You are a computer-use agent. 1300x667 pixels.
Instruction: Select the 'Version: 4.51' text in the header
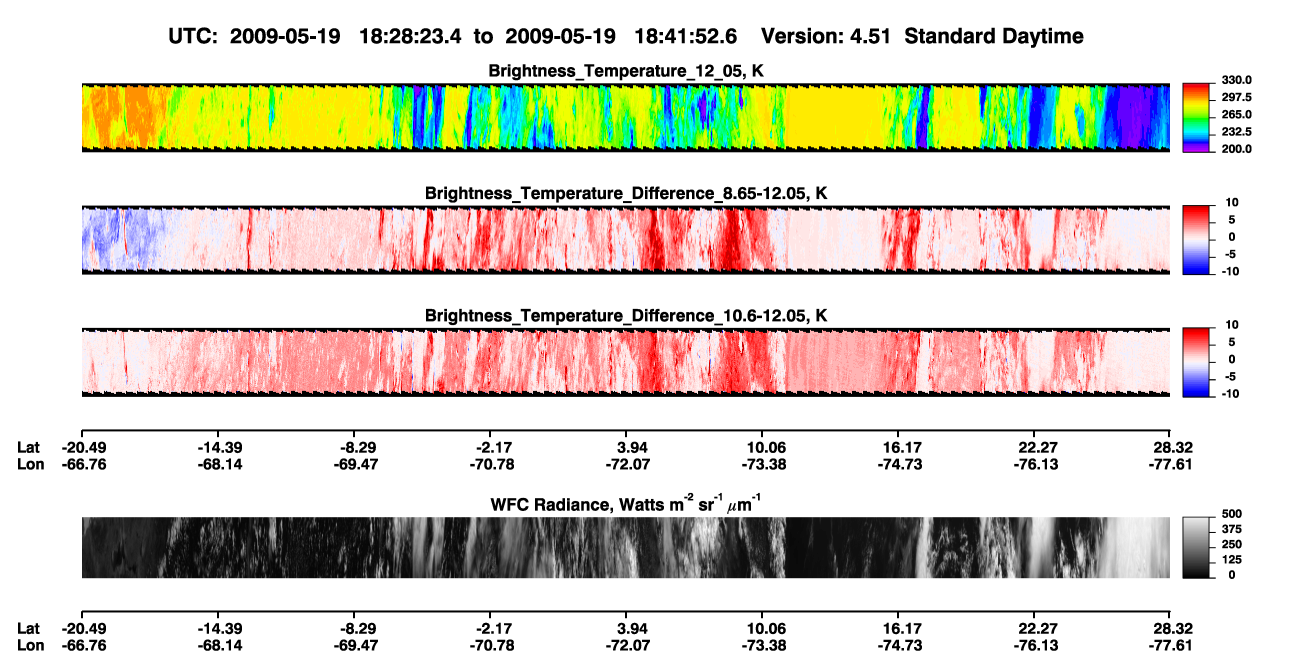(x=827, y=36)
